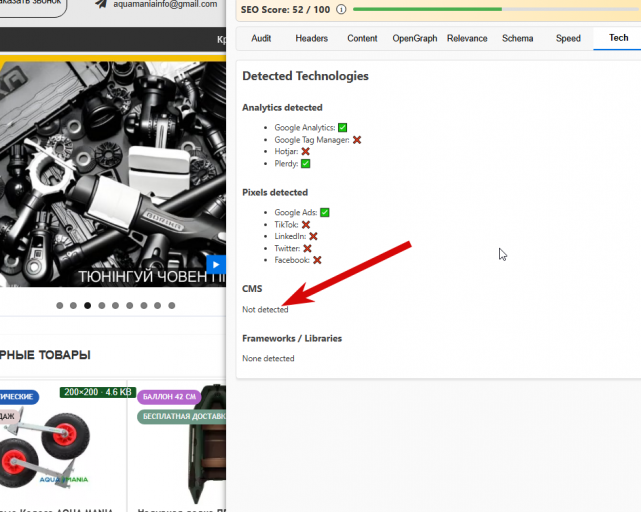The height and width of the screenshot is (512, 641).
Task: Open the boat tuning banner image
Action: pyautogui.click(x=113, y=172)
